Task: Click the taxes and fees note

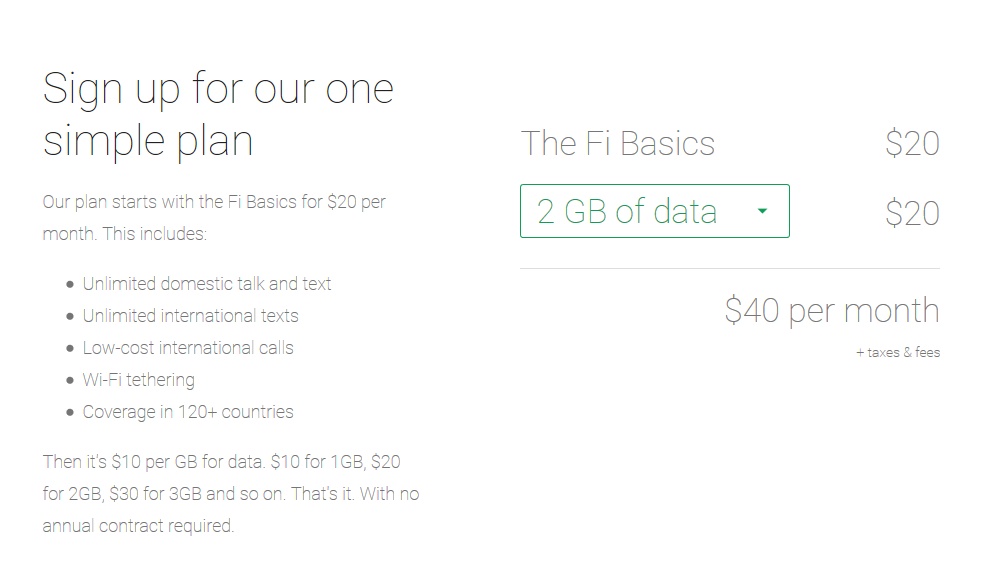Action: tap(895, 352)
